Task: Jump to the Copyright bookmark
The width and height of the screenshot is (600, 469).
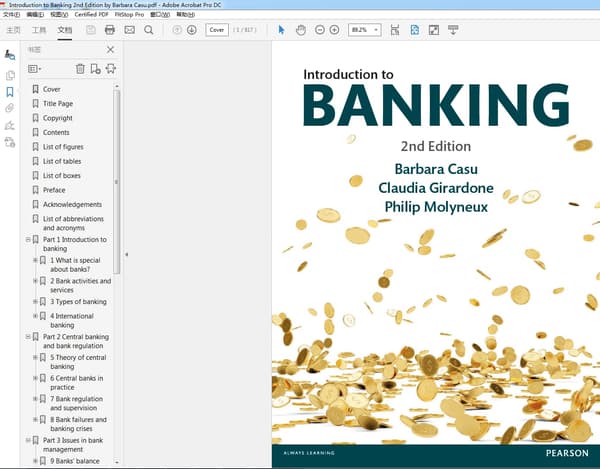Action: (57, 118)
